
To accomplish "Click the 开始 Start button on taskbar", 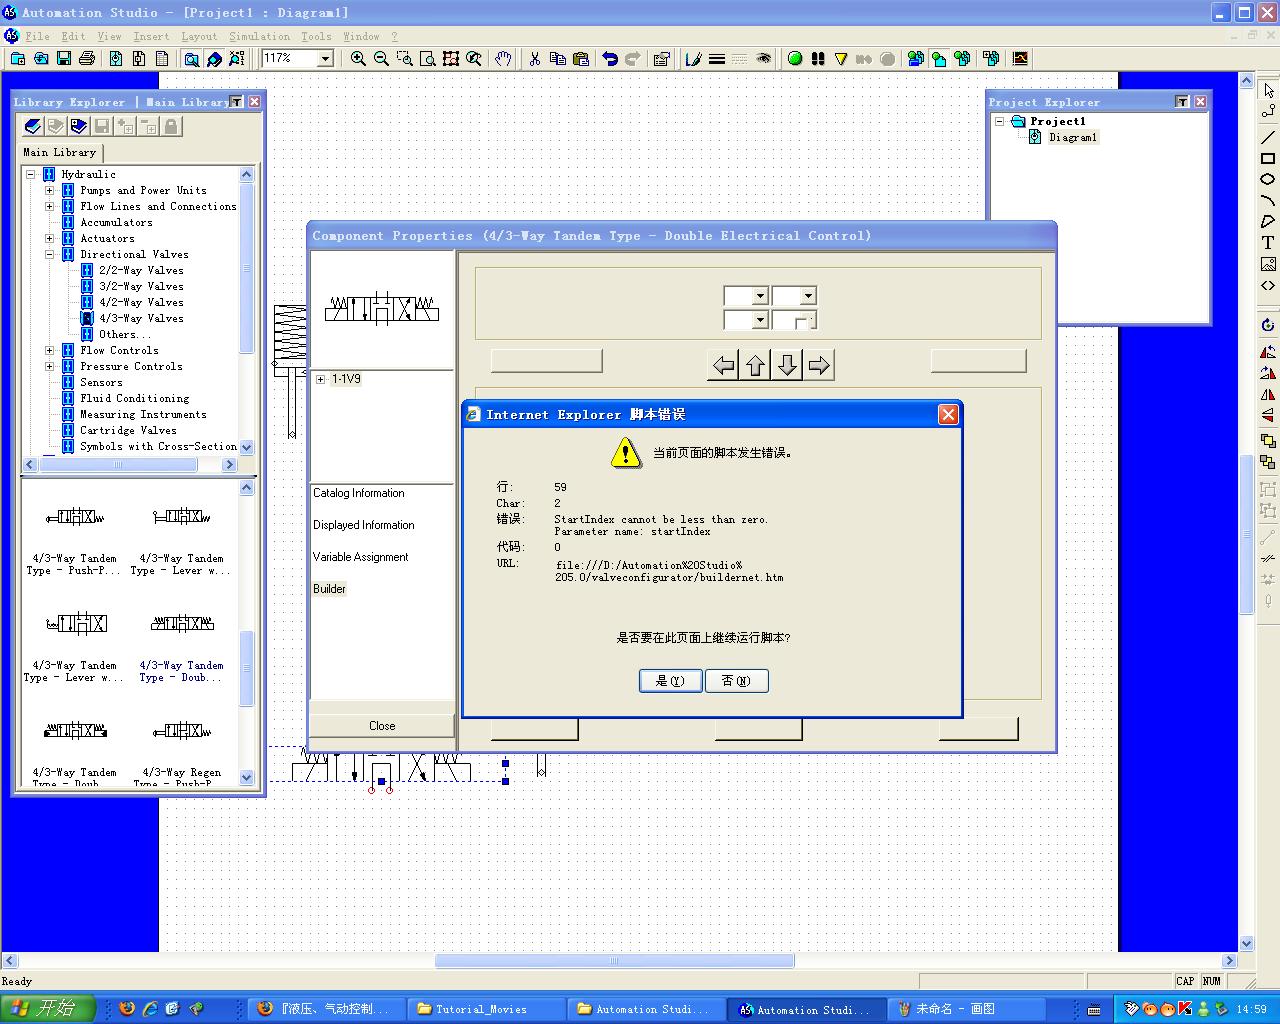I will coord(47,1009).
